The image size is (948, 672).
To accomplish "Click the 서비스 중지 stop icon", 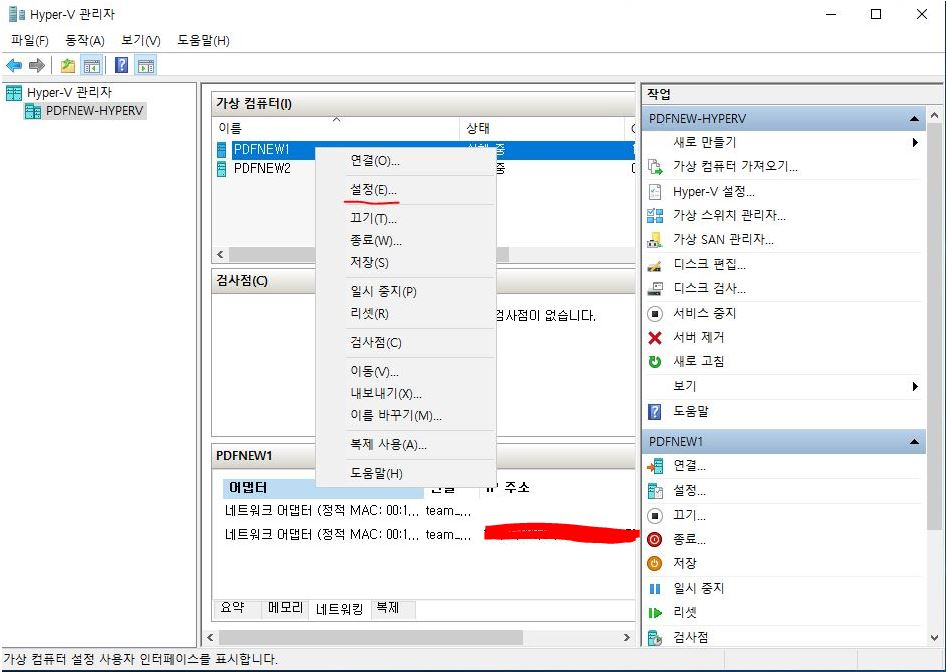I will point(655,313).
